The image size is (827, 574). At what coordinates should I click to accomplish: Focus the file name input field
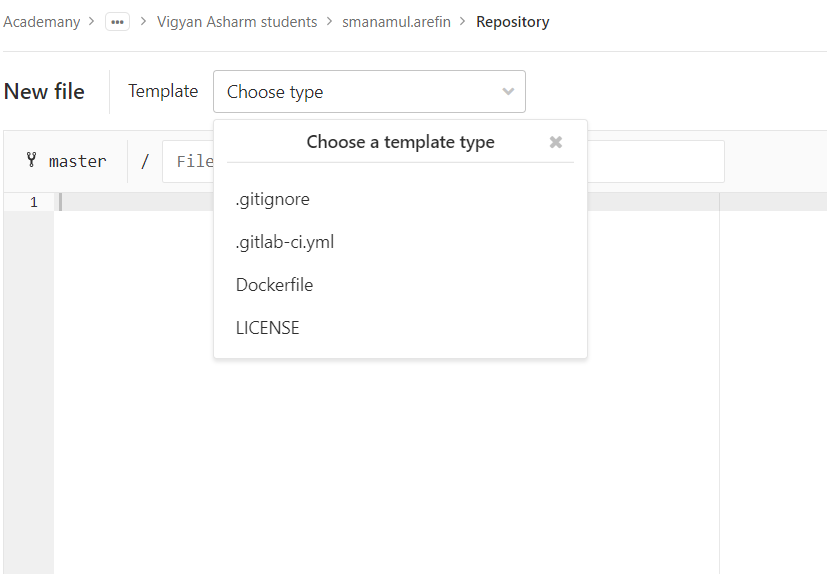(650, 161)
